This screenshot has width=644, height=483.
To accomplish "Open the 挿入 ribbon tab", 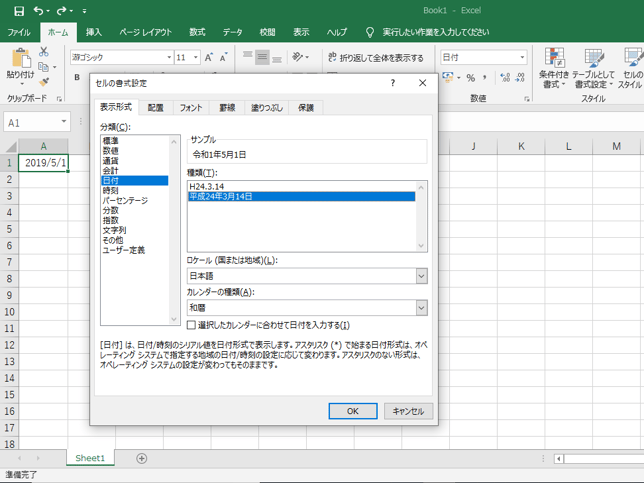I will coord(93,32).
